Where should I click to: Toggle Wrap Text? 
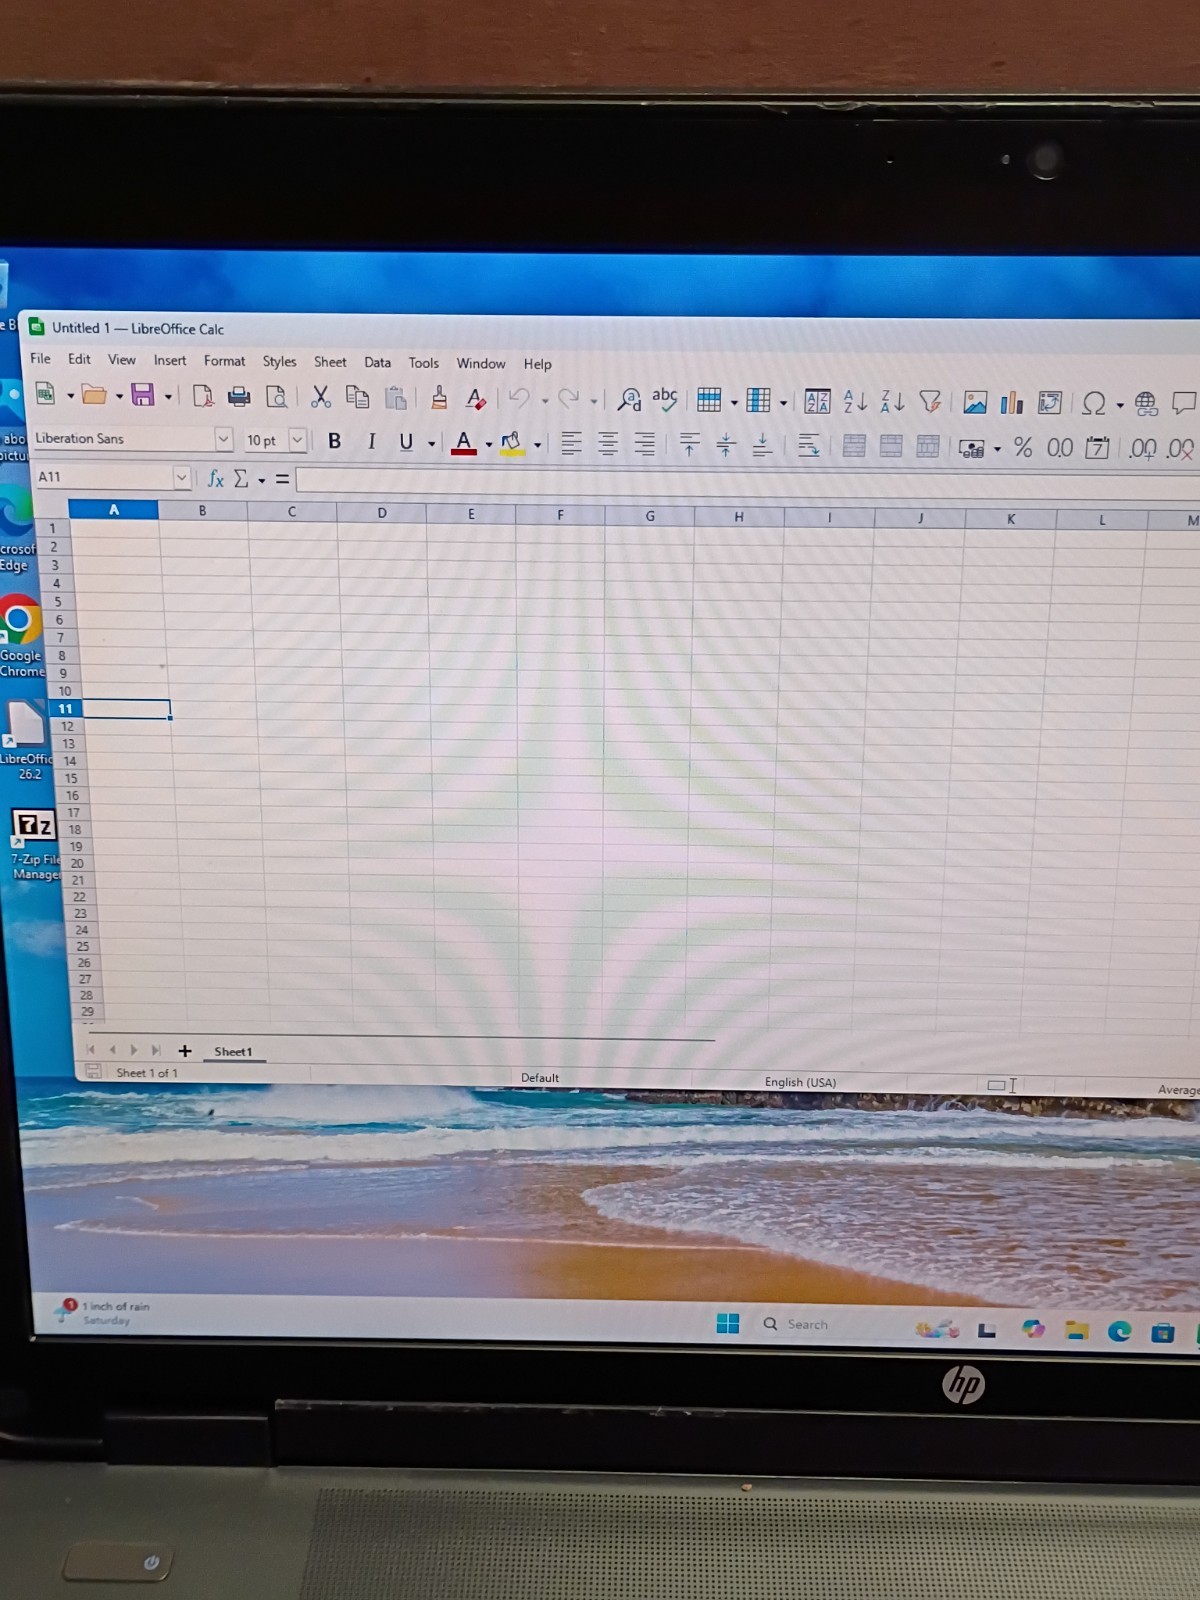(x=809, y=446)
